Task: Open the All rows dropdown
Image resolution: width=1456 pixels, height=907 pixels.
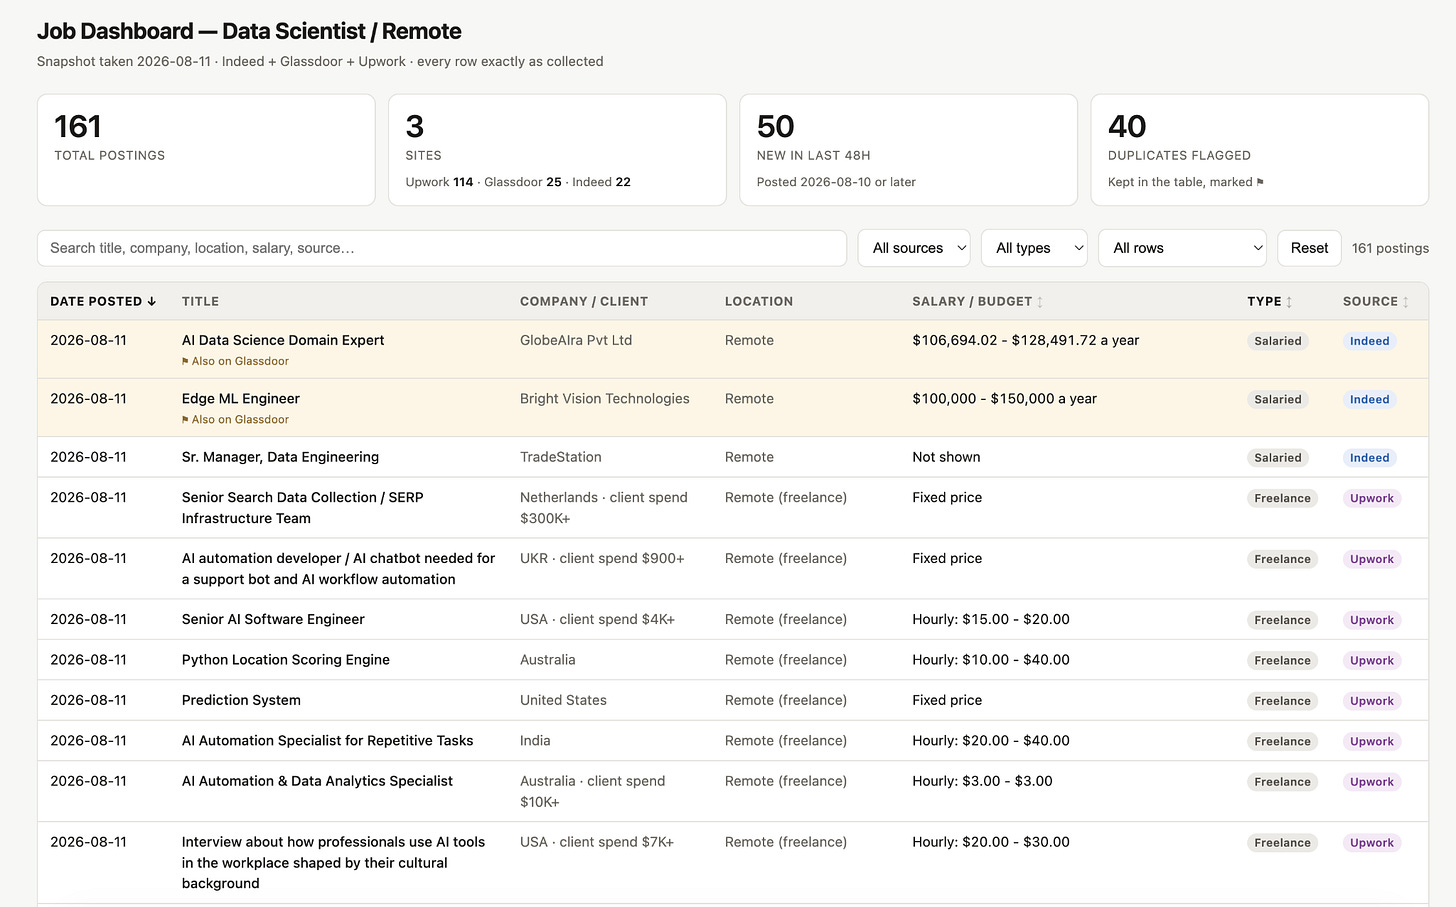Action: (x=1182, y=248)
